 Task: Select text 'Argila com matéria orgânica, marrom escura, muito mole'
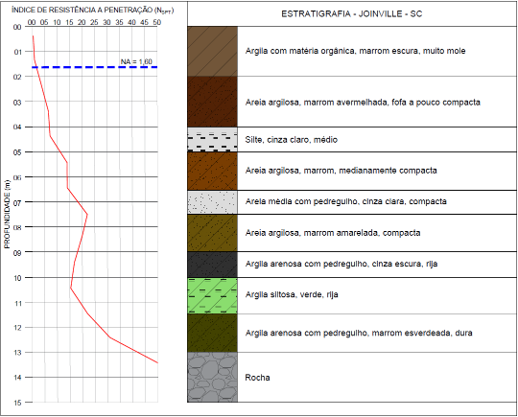pyautogui.click(x=355, y=51)
